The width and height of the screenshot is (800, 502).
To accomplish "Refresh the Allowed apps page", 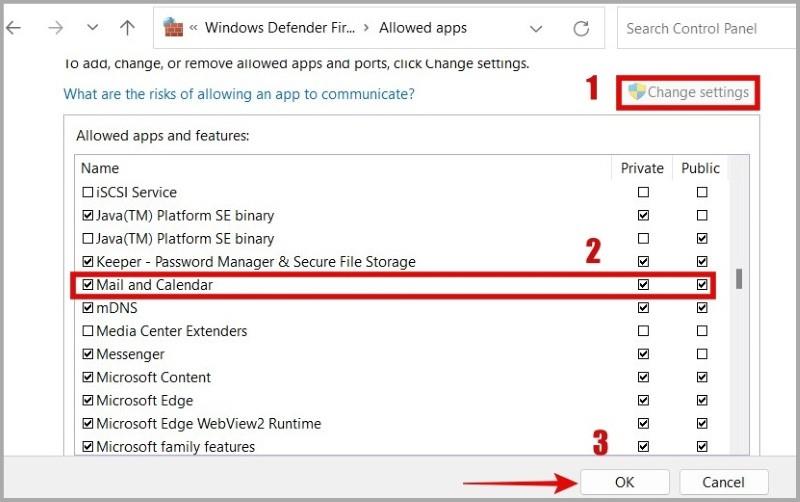I will (581, 29).
